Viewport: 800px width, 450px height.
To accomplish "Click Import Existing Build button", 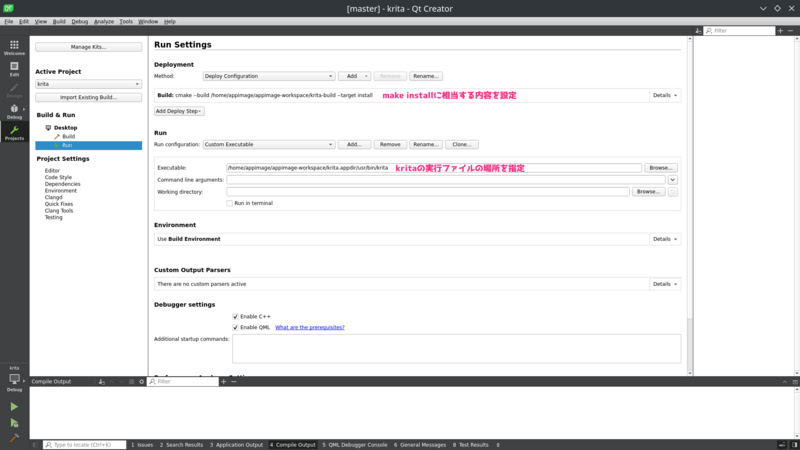I will 88,97.
